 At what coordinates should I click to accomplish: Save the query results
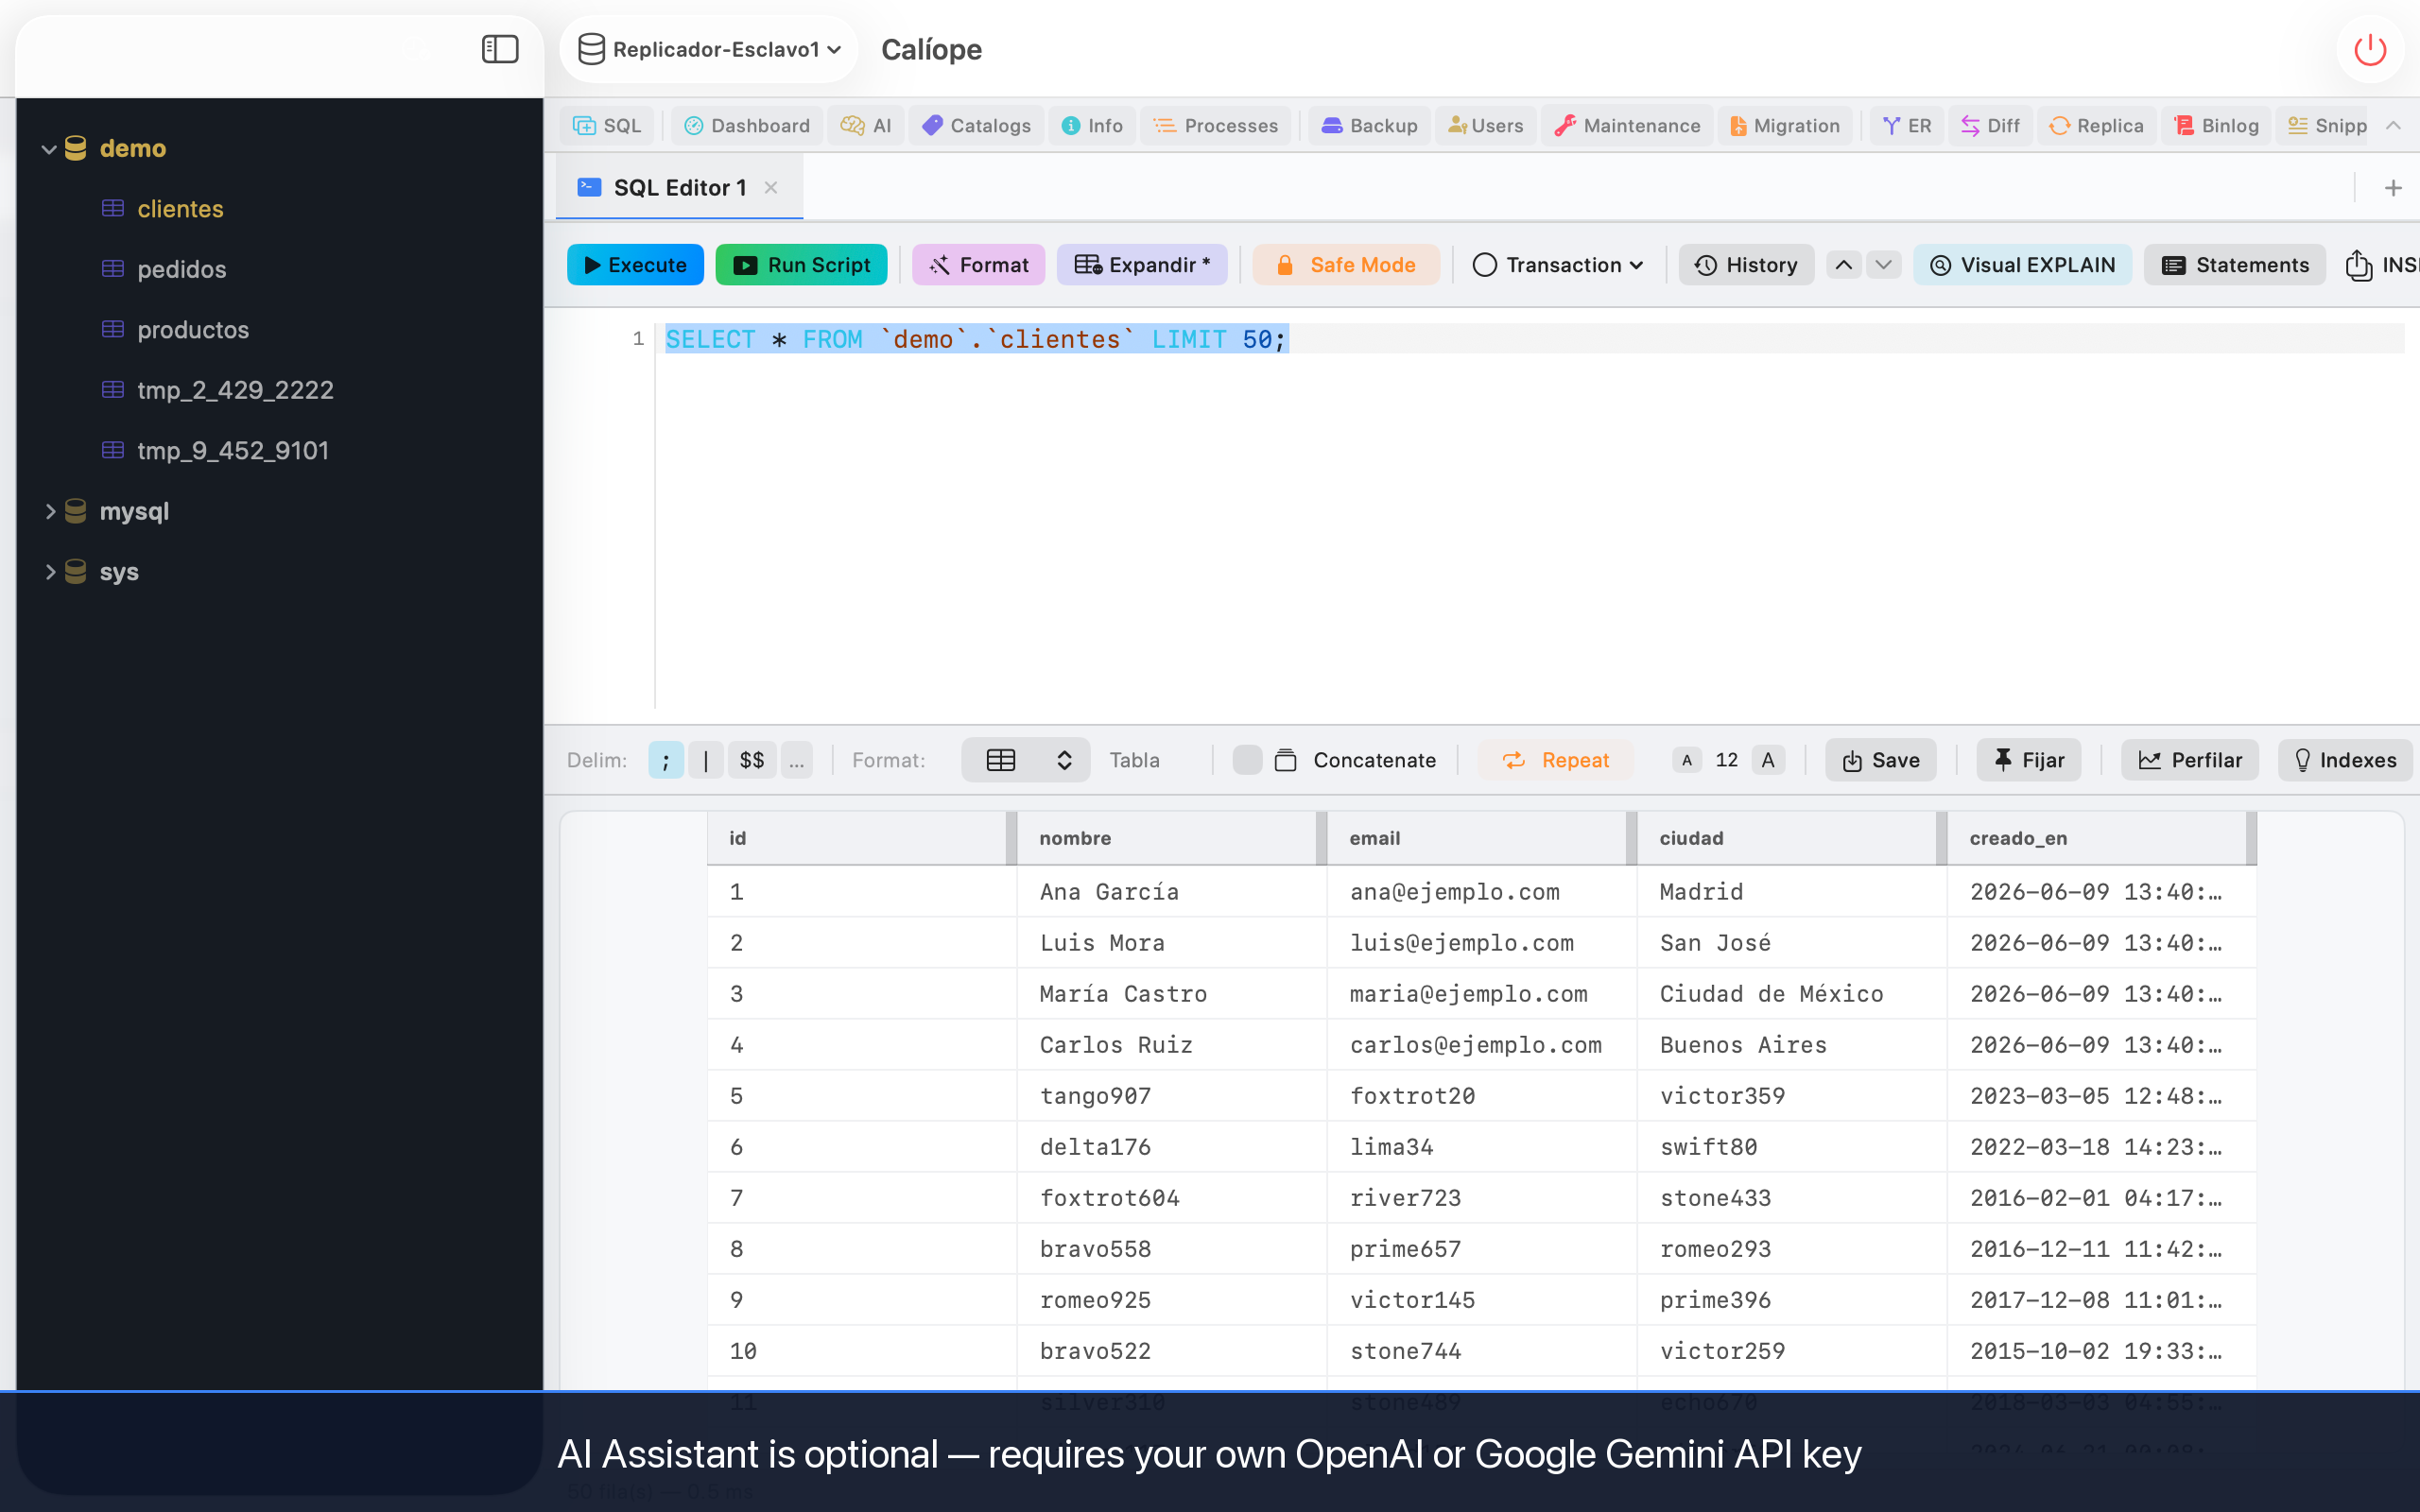tap(1881, 760)
